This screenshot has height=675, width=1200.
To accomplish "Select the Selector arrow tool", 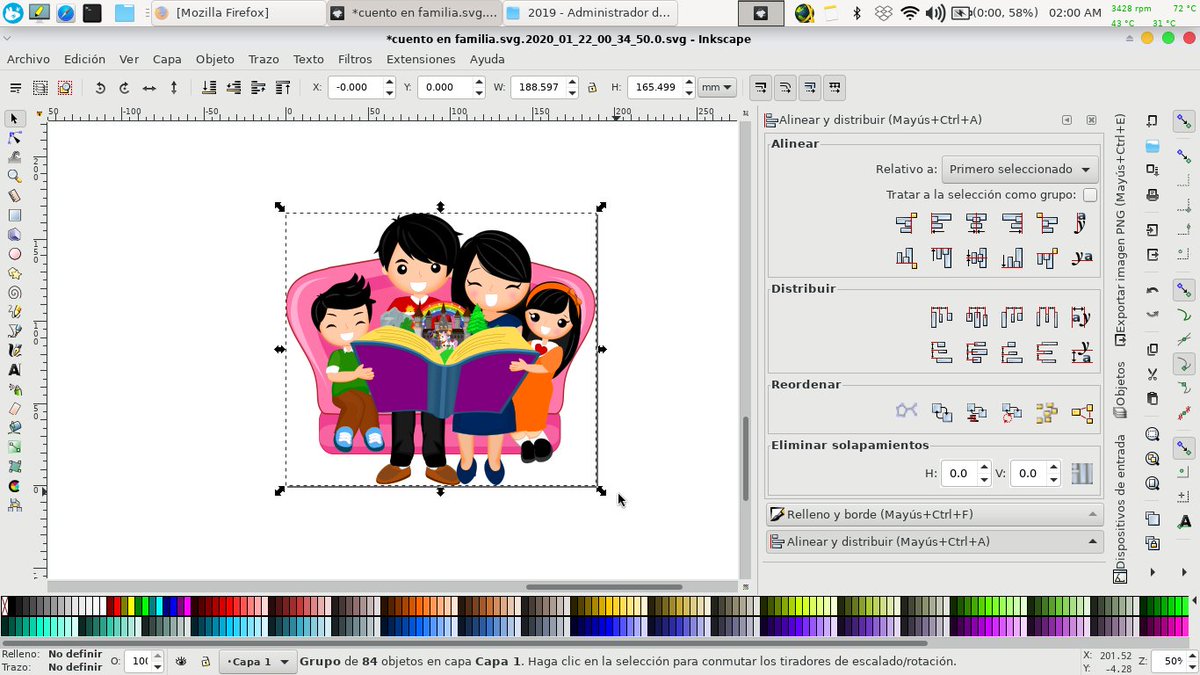I will (14, 119).
